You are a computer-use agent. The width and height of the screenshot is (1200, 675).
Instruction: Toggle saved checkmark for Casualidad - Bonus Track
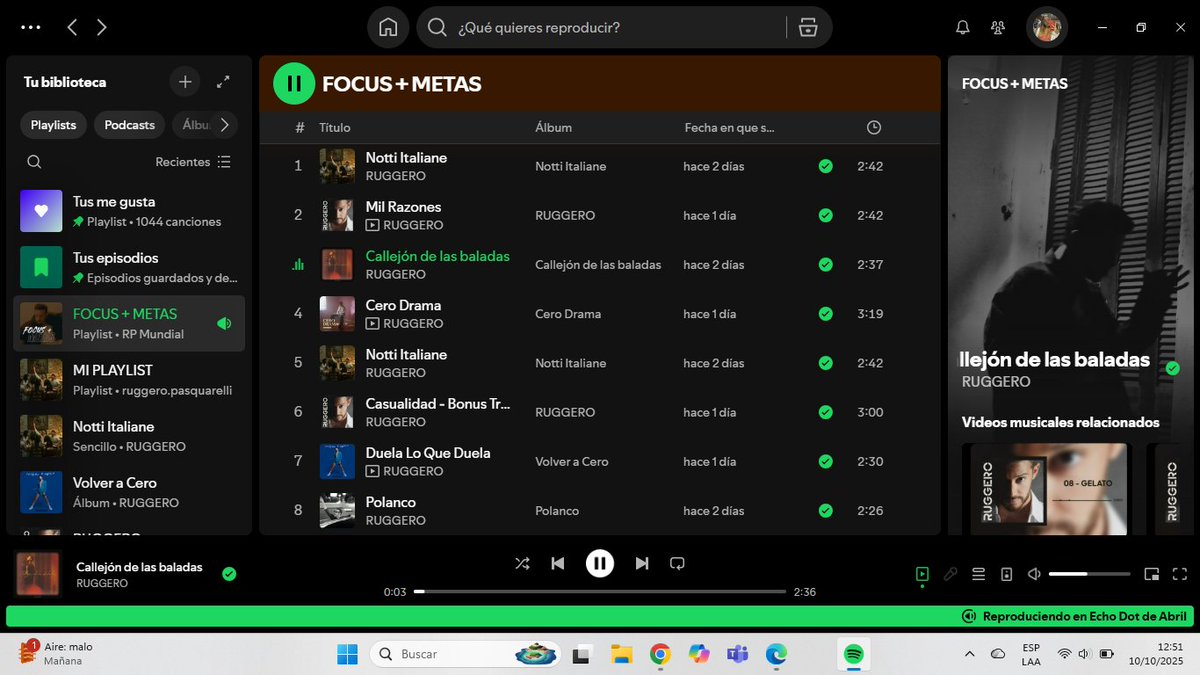tap(825, 412)
